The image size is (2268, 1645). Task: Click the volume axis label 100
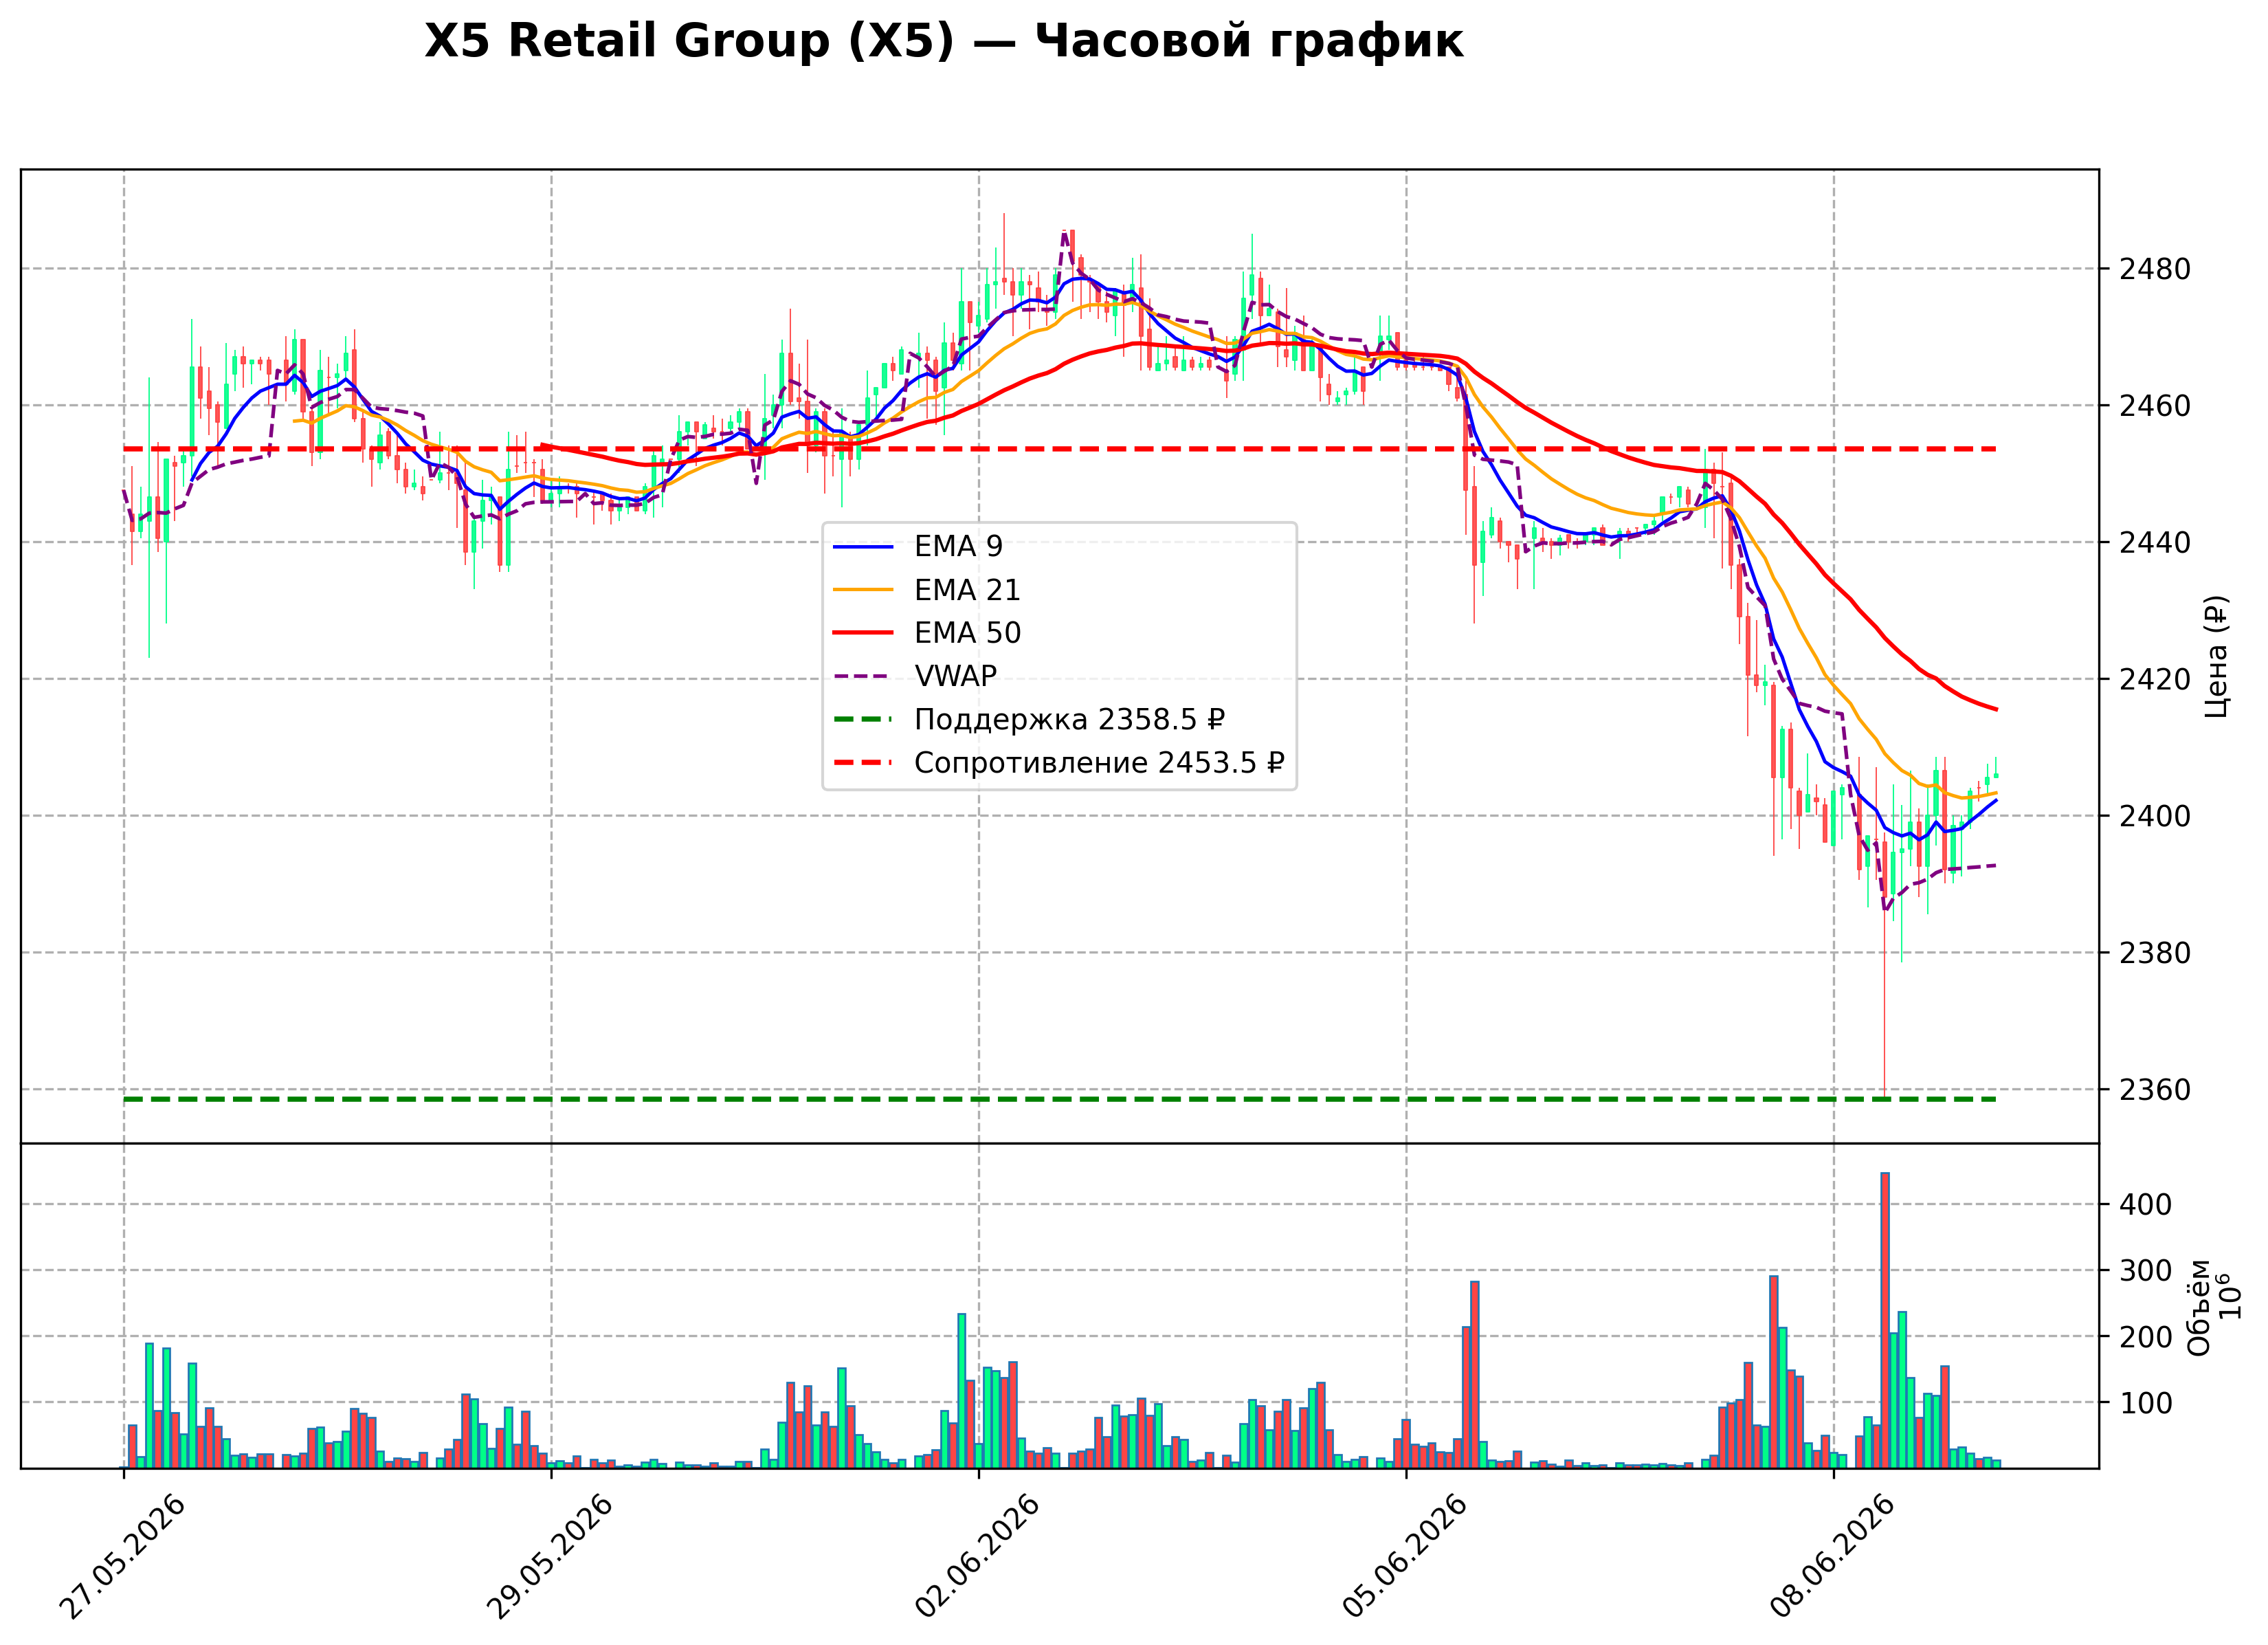[2146, 1404]
